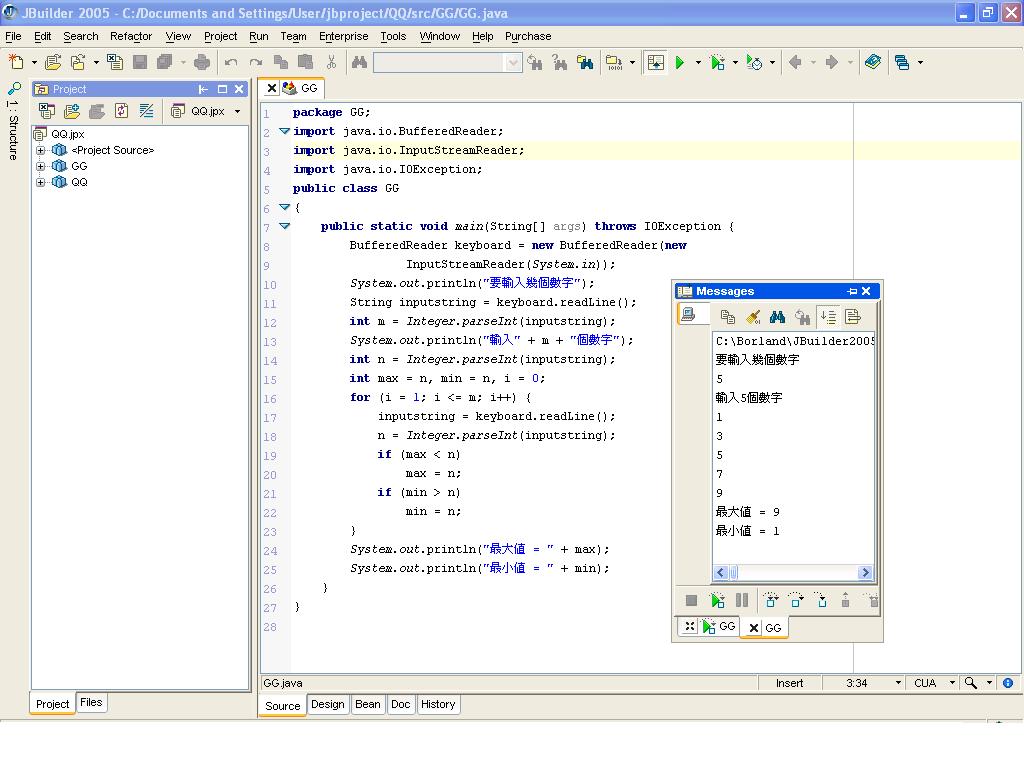Click the binoculars search icon in Messages
Screen dimensions: 1024x768
777,317
